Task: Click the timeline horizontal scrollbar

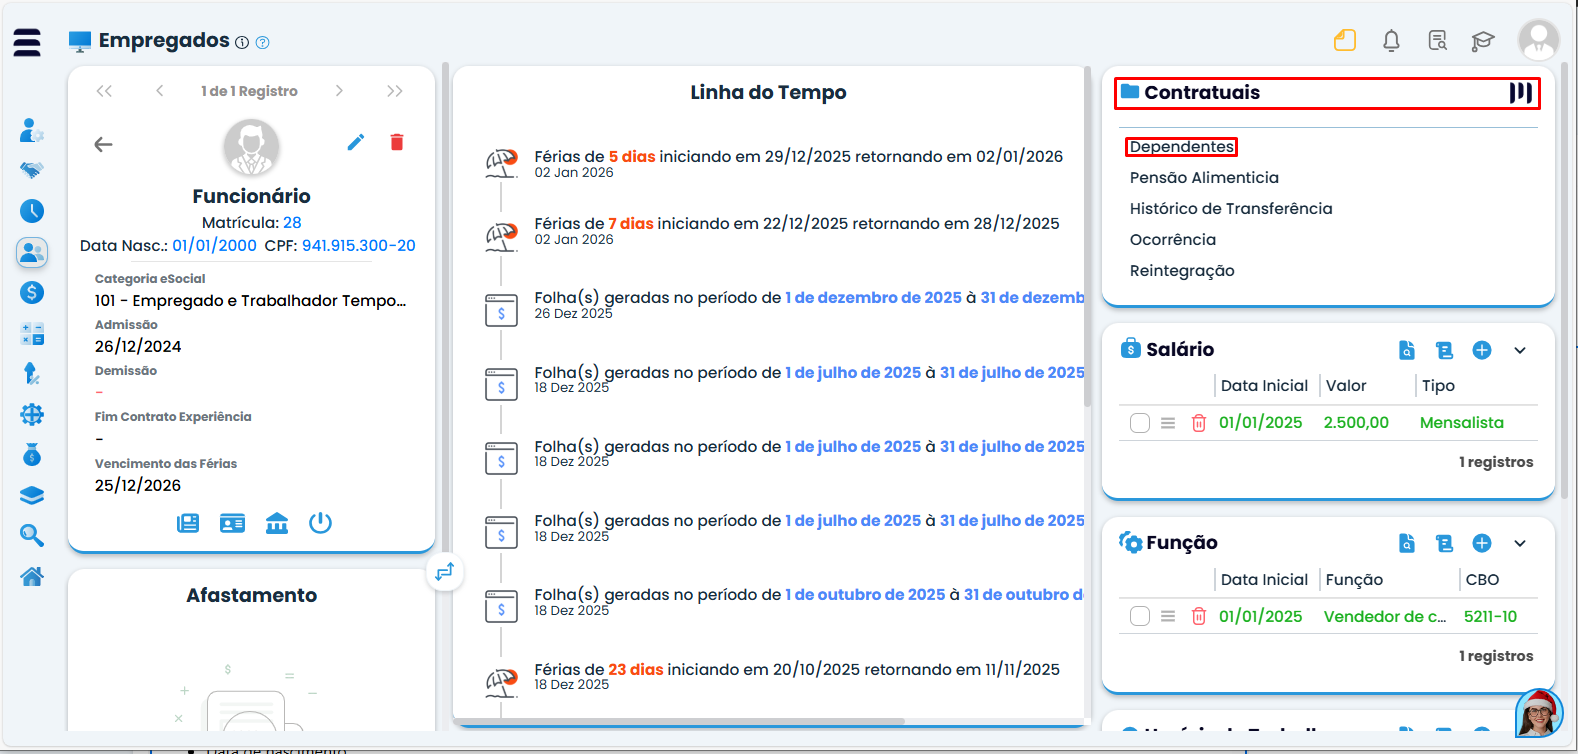Action: [679, 721]
